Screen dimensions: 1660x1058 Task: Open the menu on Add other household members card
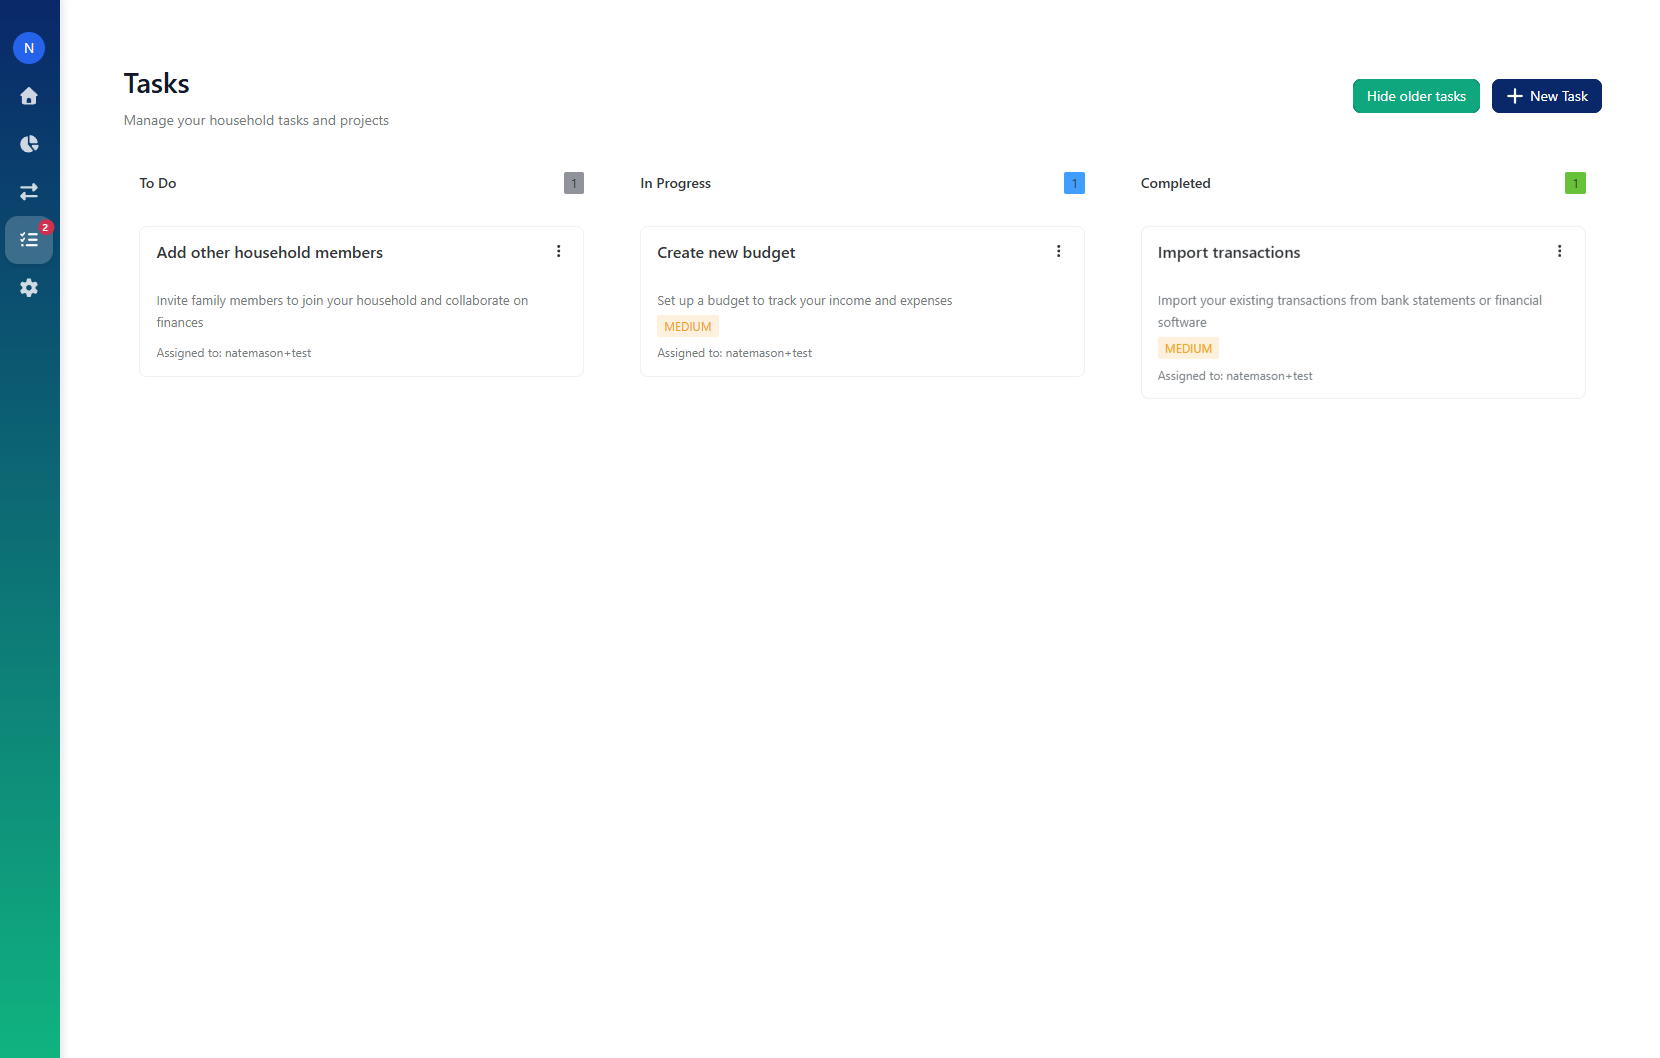click(559, 251)
